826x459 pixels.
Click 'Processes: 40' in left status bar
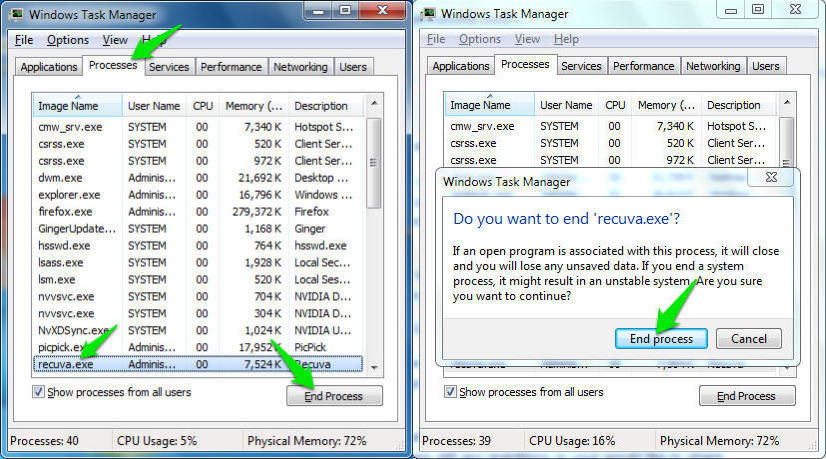pos(44,441)
